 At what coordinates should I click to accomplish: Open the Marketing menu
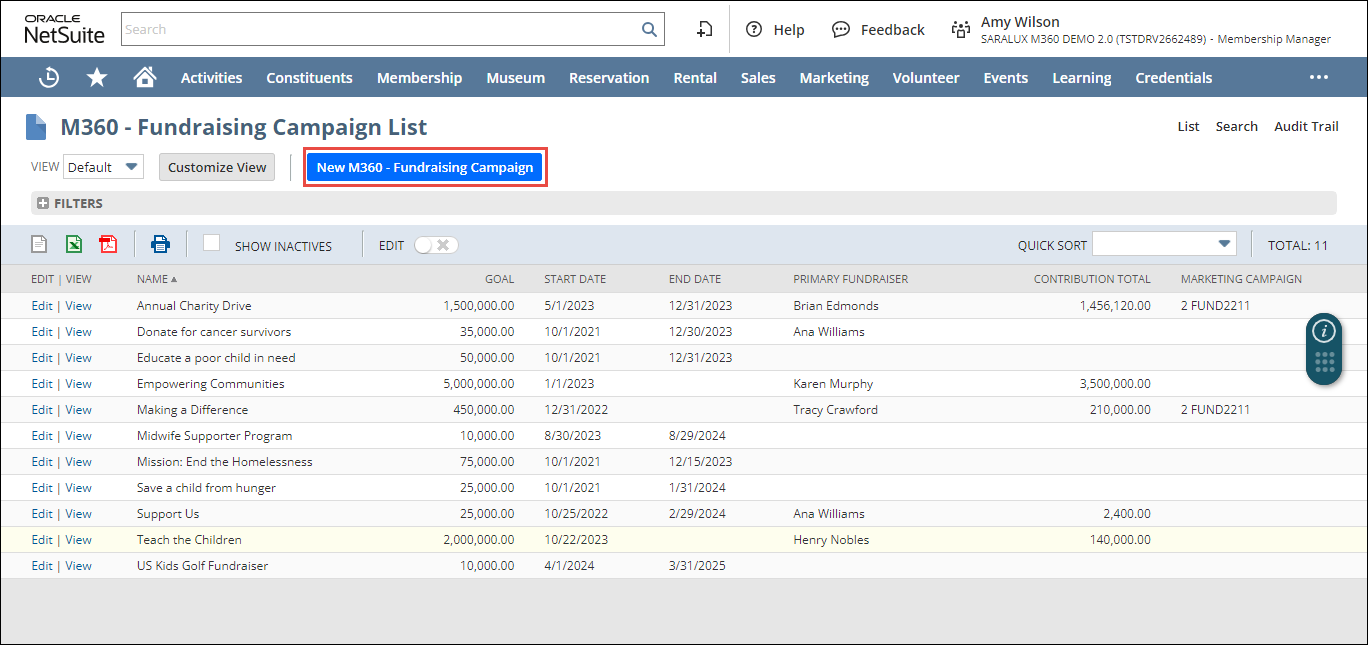834,78
